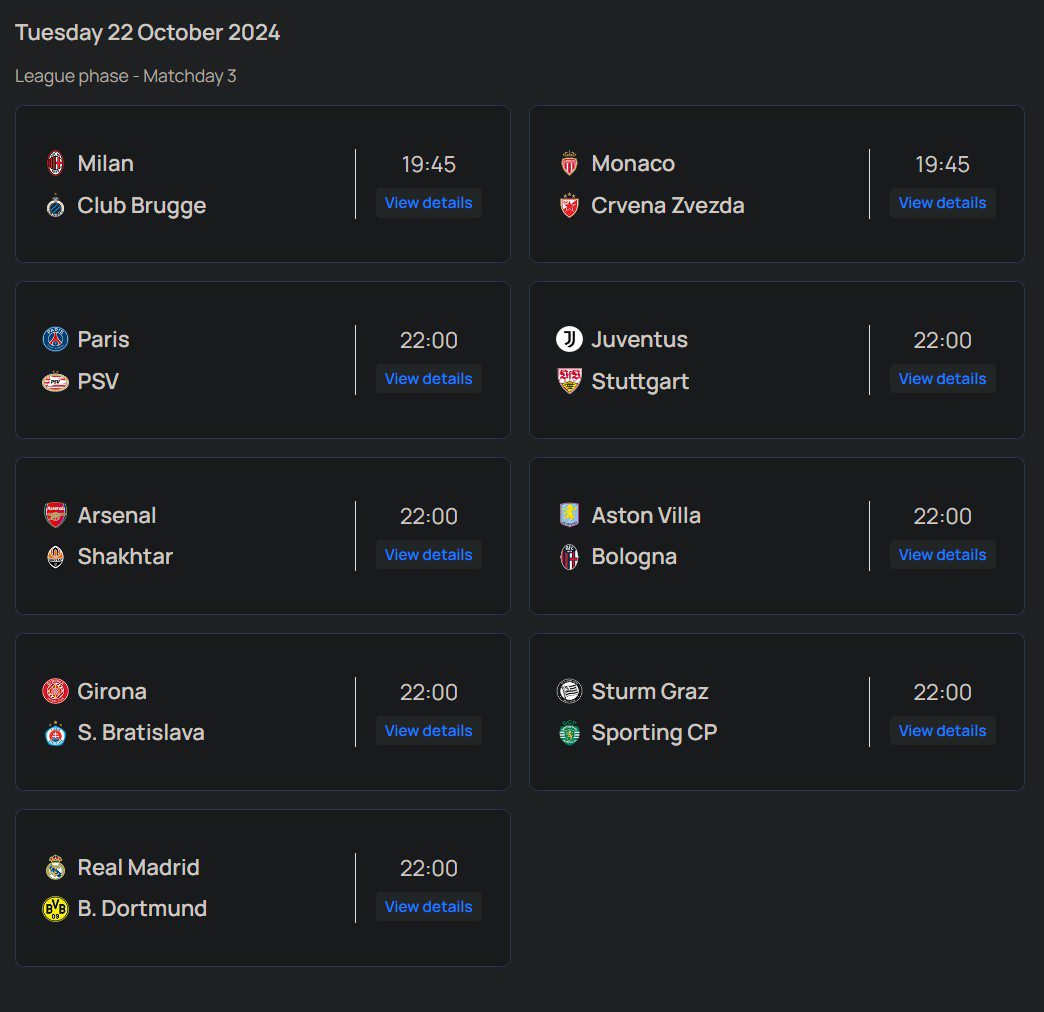Select the Sturm Graz vs Sporting kickoff time

point(941,691)
